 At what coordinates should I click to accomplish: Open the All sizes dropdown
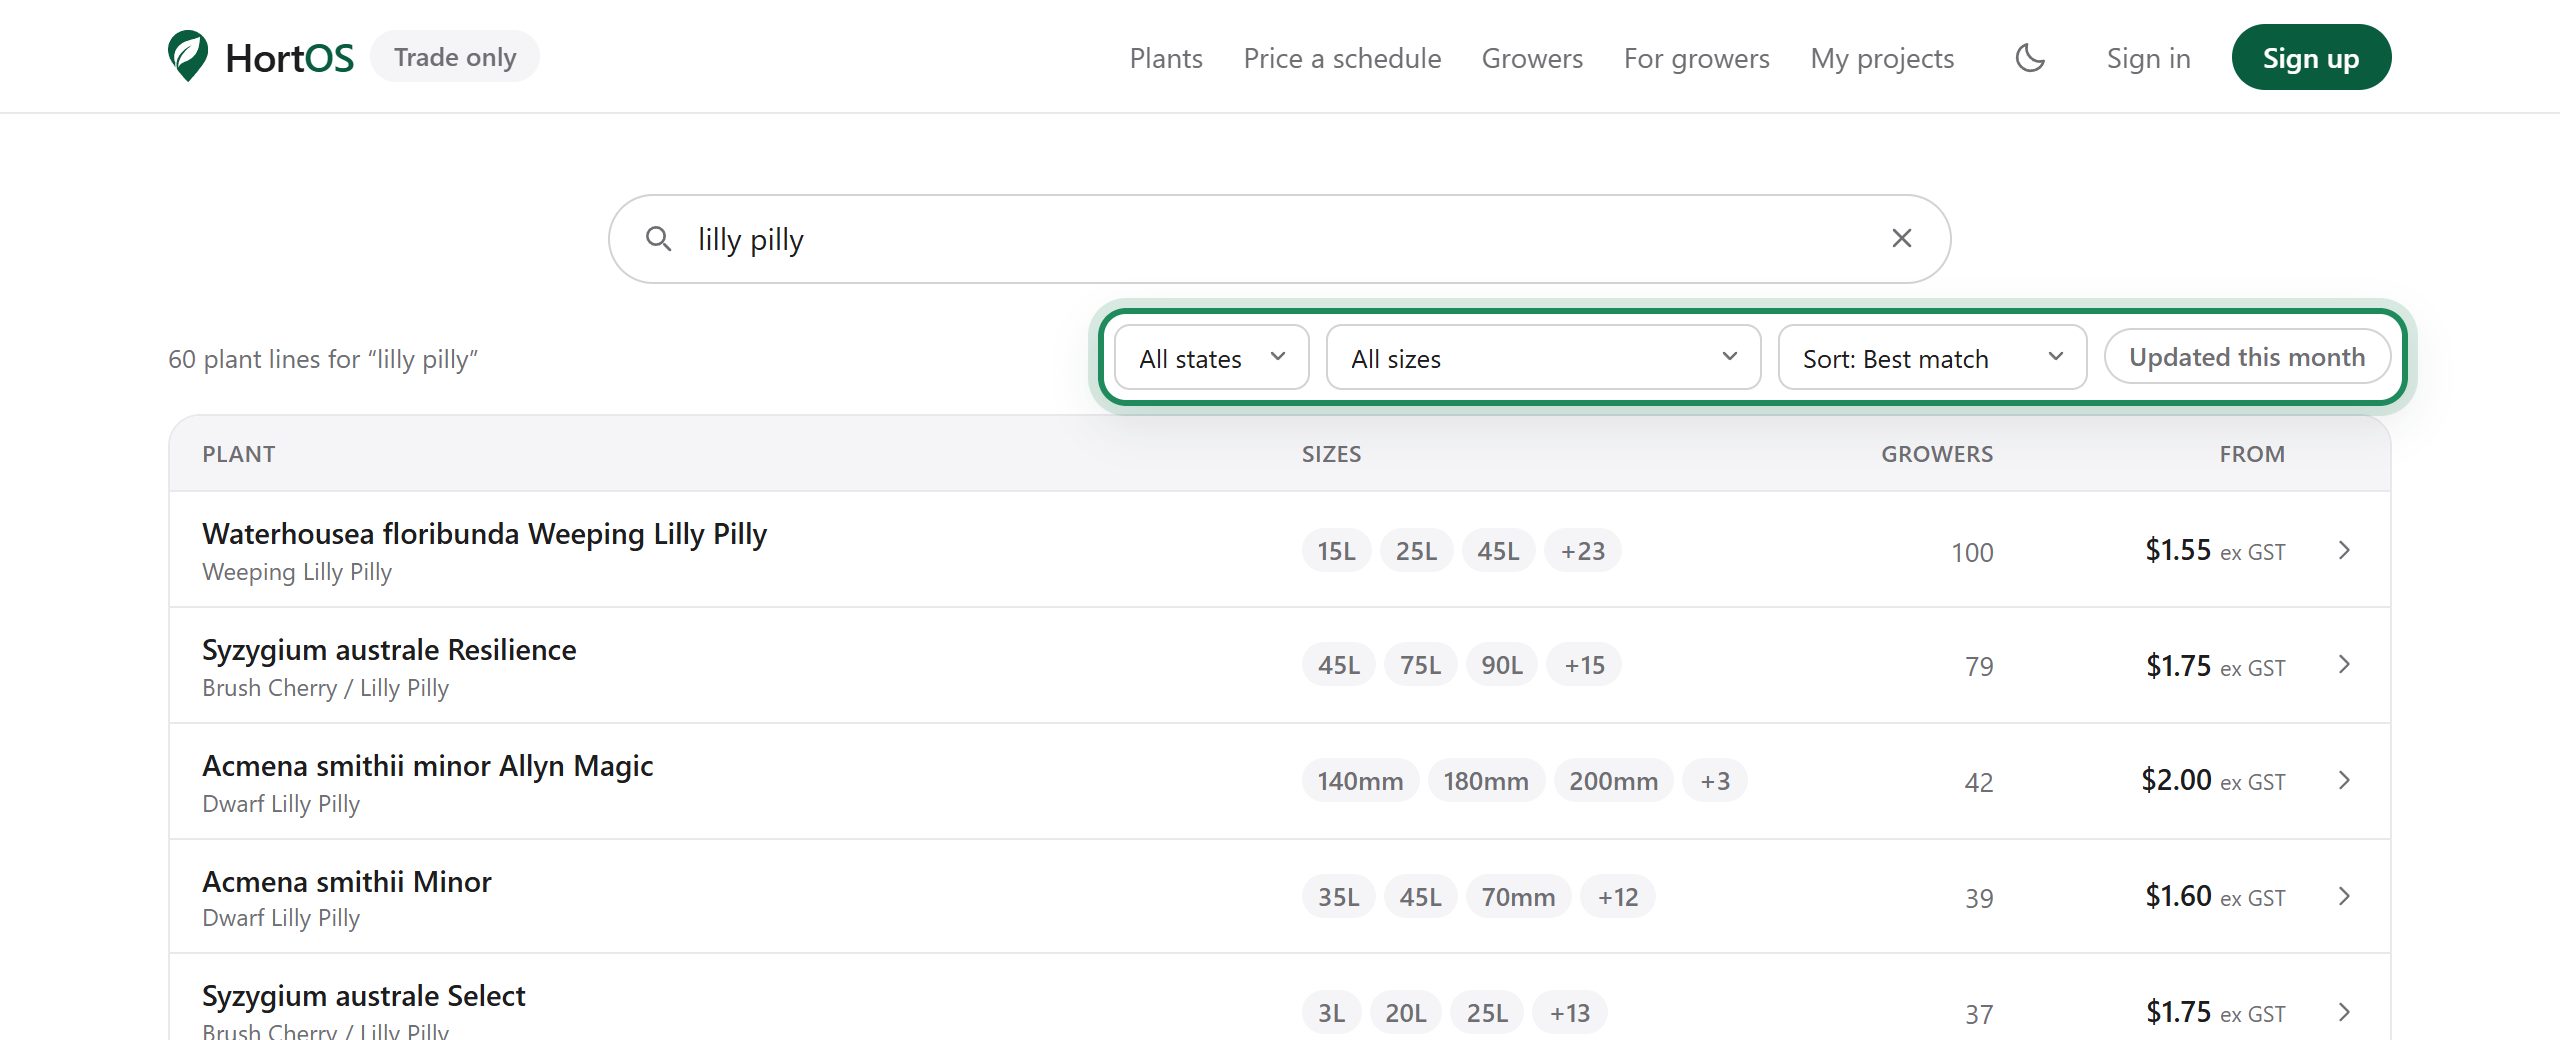point(1543,358)
